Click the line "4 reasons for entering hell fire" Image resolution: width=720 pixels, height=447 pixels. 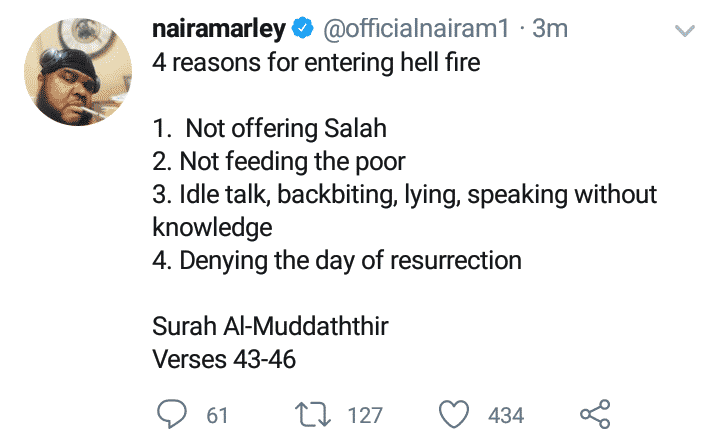pos(317,63)
